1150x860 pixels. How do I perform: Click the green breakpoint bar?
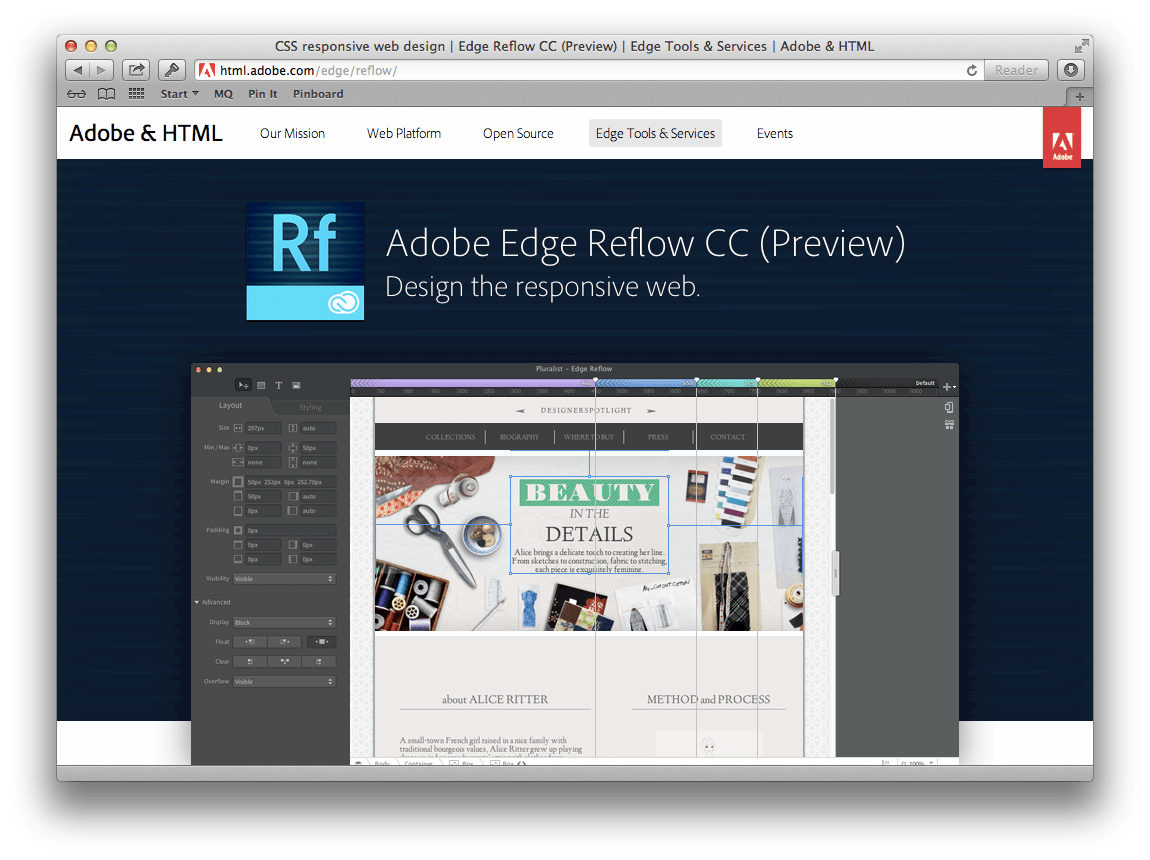coord(796,383)
